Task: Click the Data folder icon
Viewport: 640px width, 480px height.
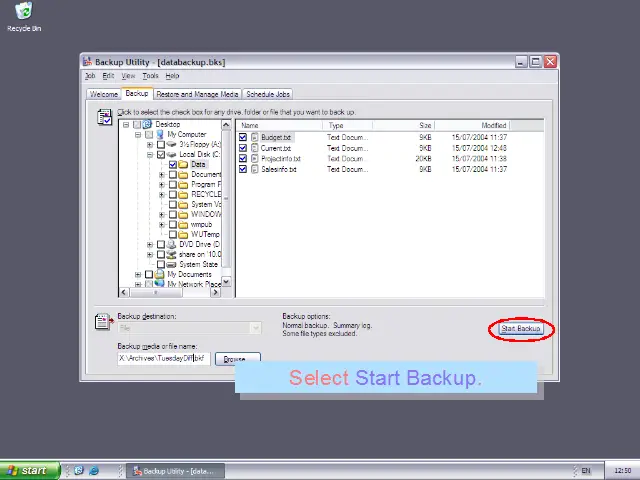Action: point(184,165)
